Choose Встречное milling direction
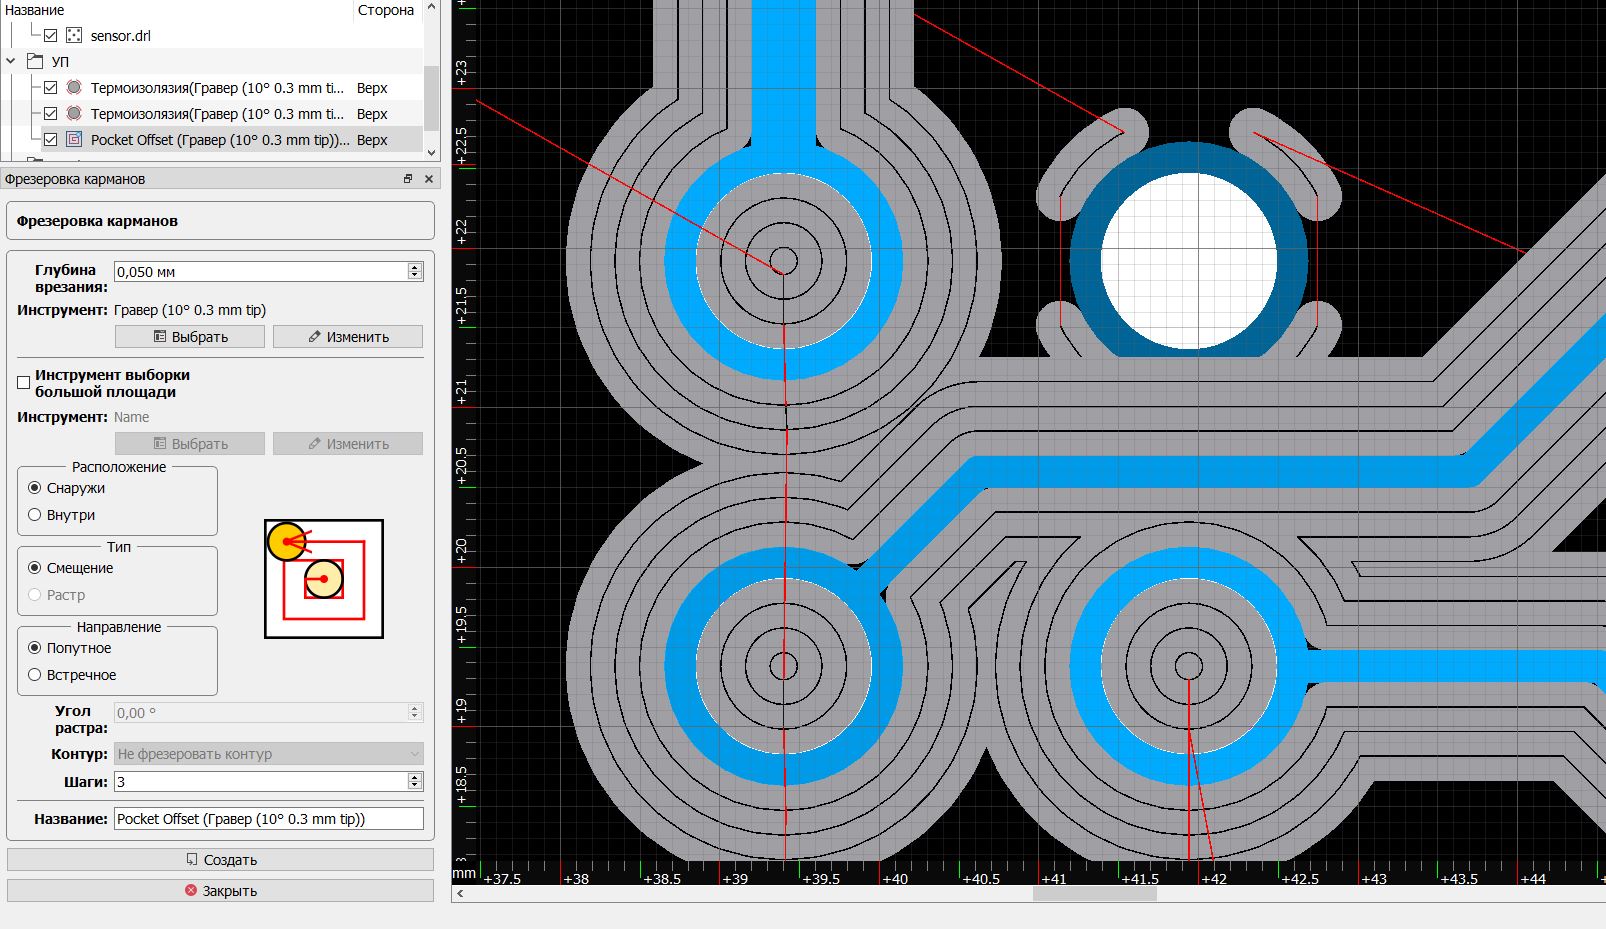The width and height of the screenshot is (1606, 929). [x=35, y=675]
